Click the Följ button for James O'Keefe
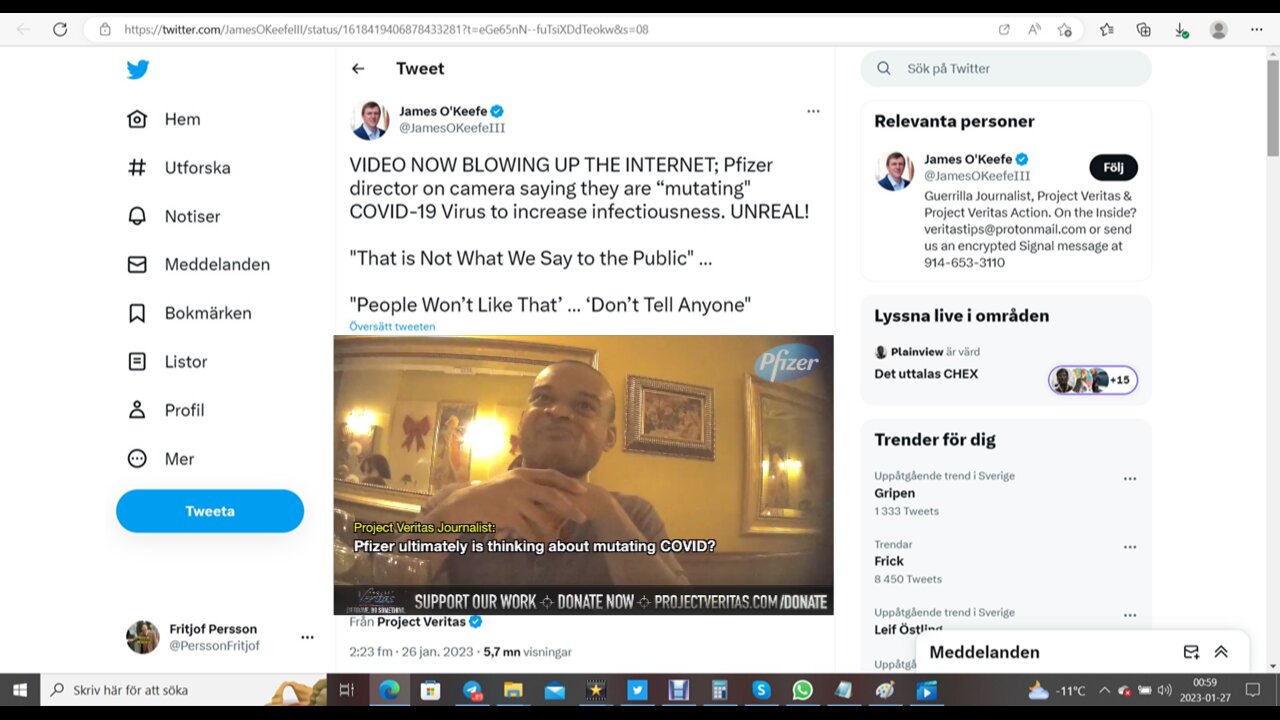 pos(1113,167)
